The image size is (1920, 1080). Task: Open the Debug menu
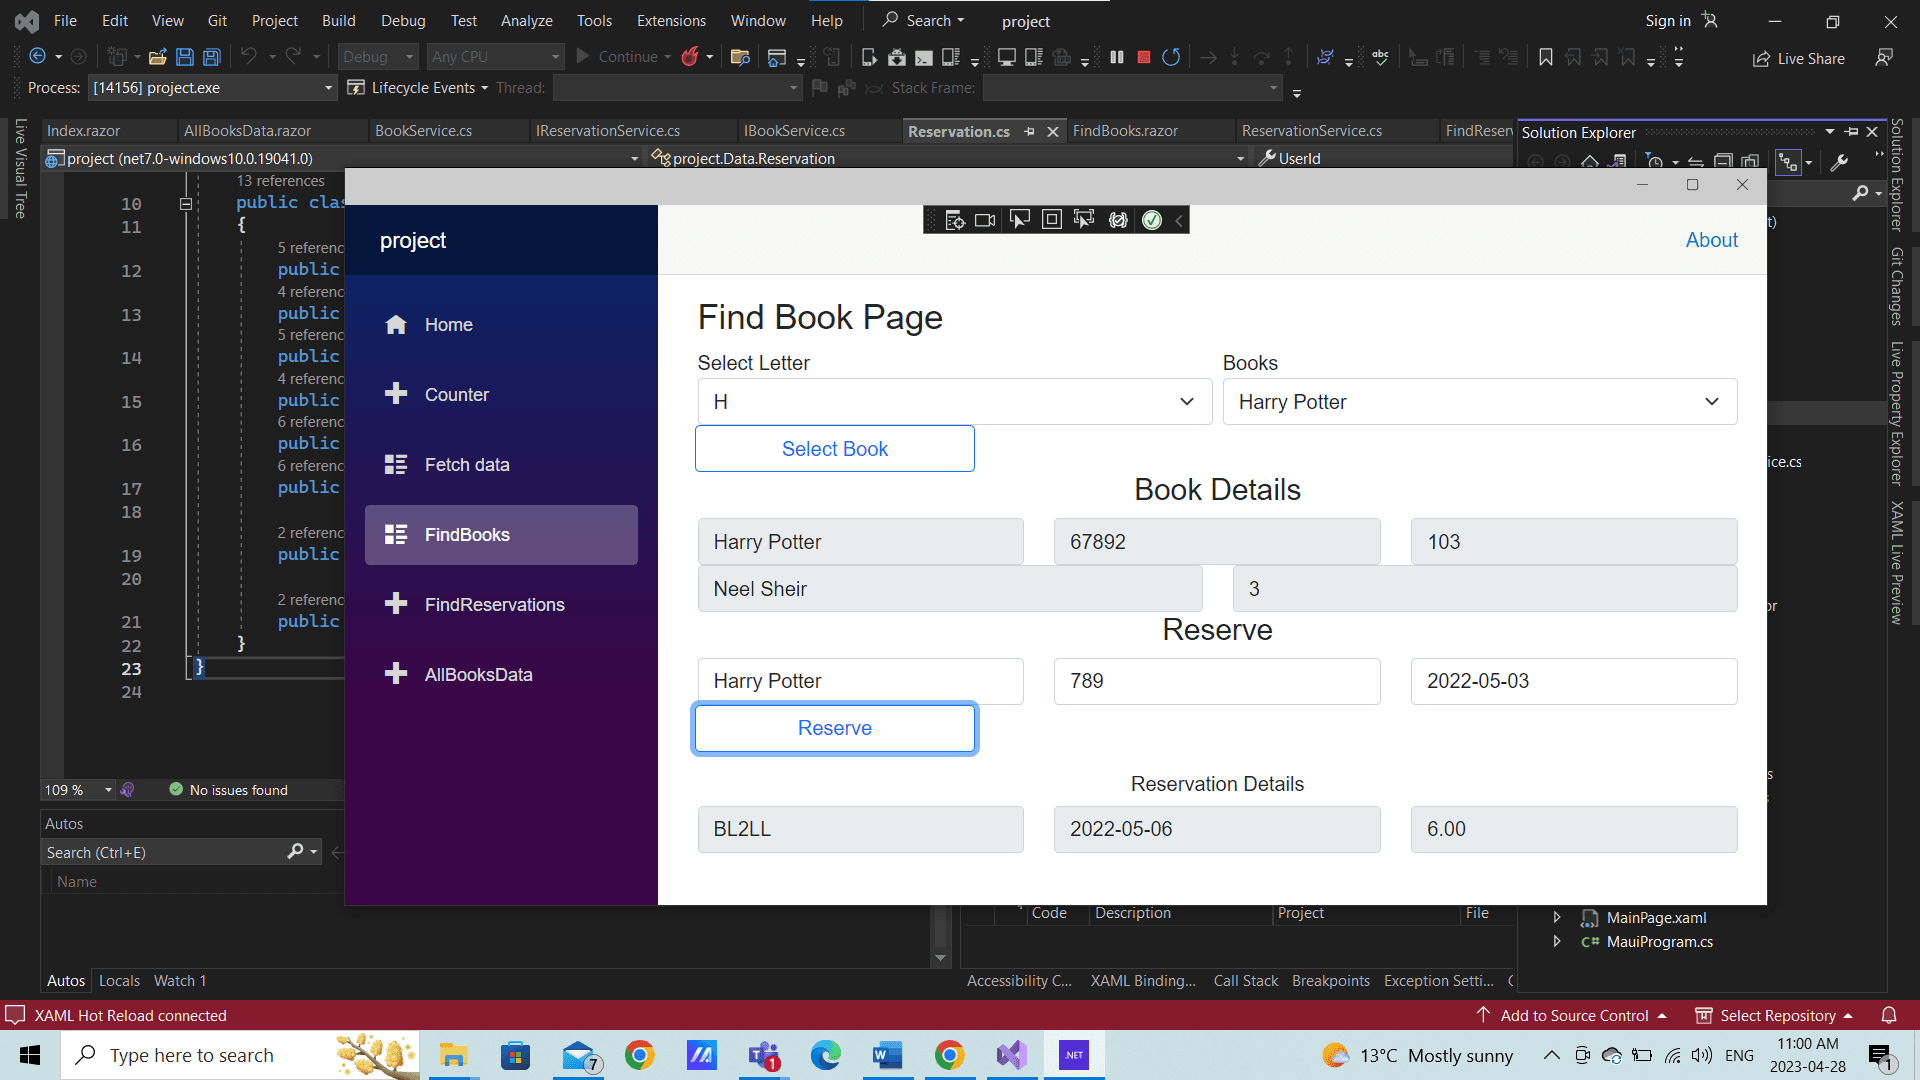tap(403, 20)
